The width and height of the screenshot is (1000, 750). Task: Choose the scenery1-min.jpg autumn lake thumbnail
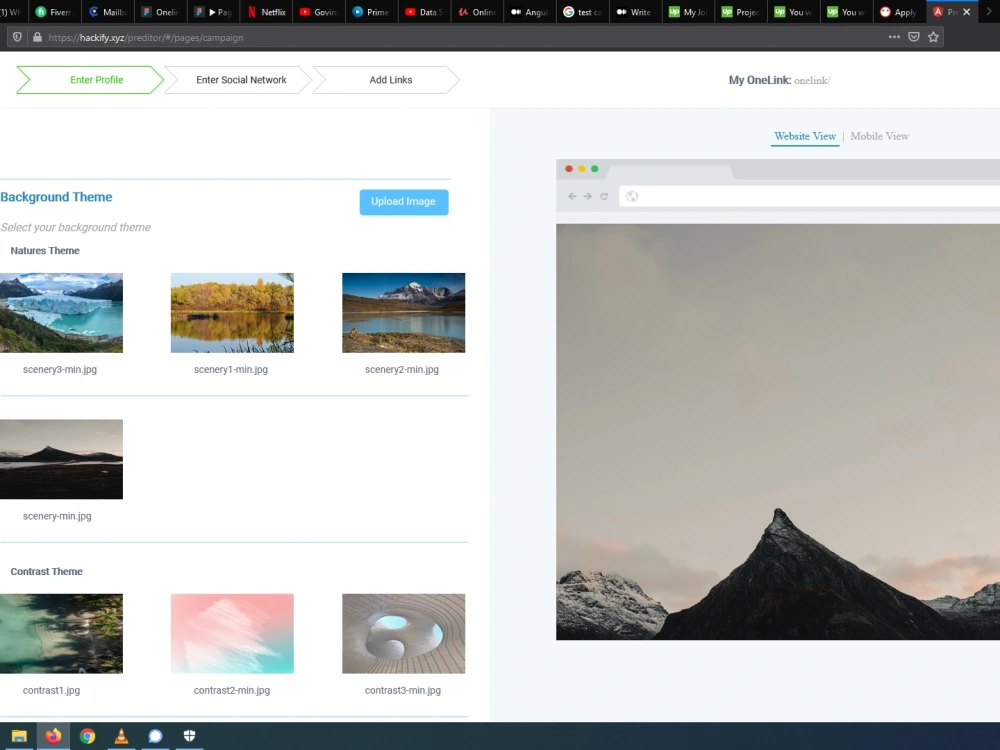[232, 312]
